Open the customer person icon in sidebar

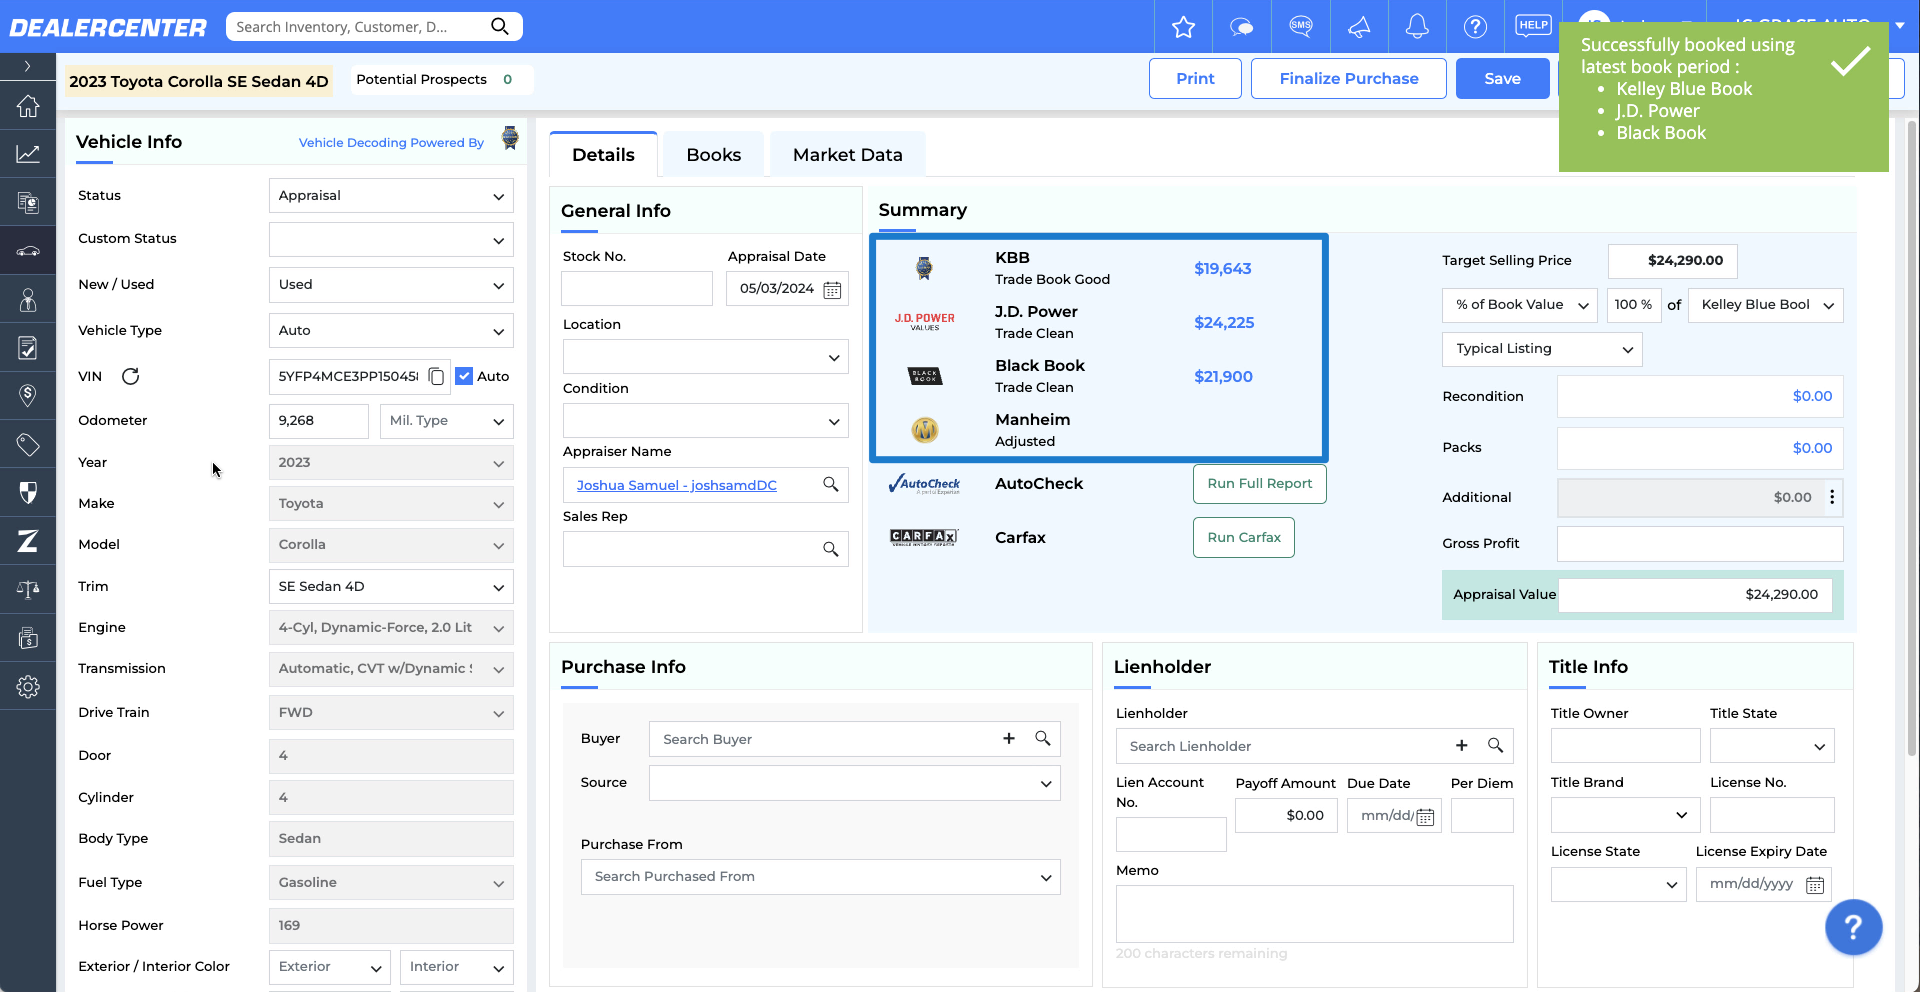coord(28,300)
